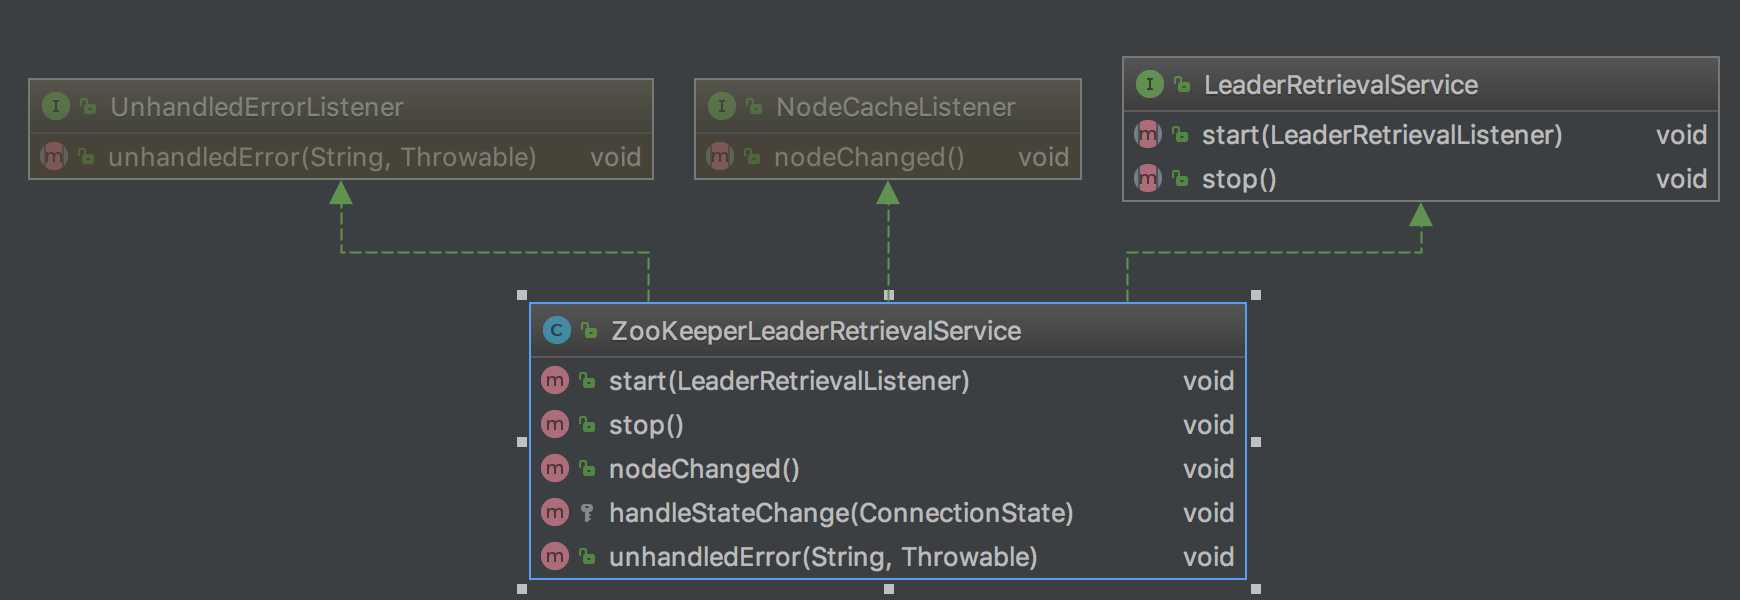Select the ZooKeeperLeaderRetrievalService class title
1740x600 pixels.
point(816,331)
